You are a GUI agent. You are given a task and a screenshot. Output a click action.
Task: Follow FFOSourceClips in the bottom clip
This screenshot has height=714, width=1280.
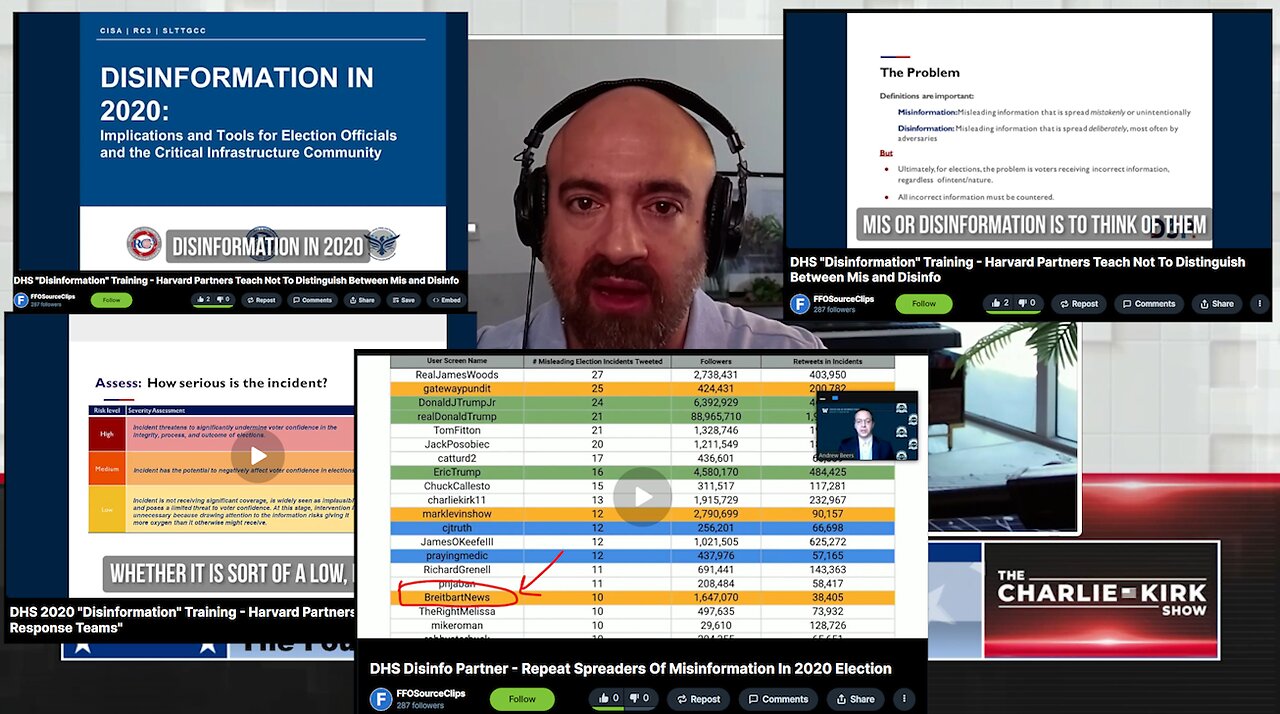[x=522, y=699]
